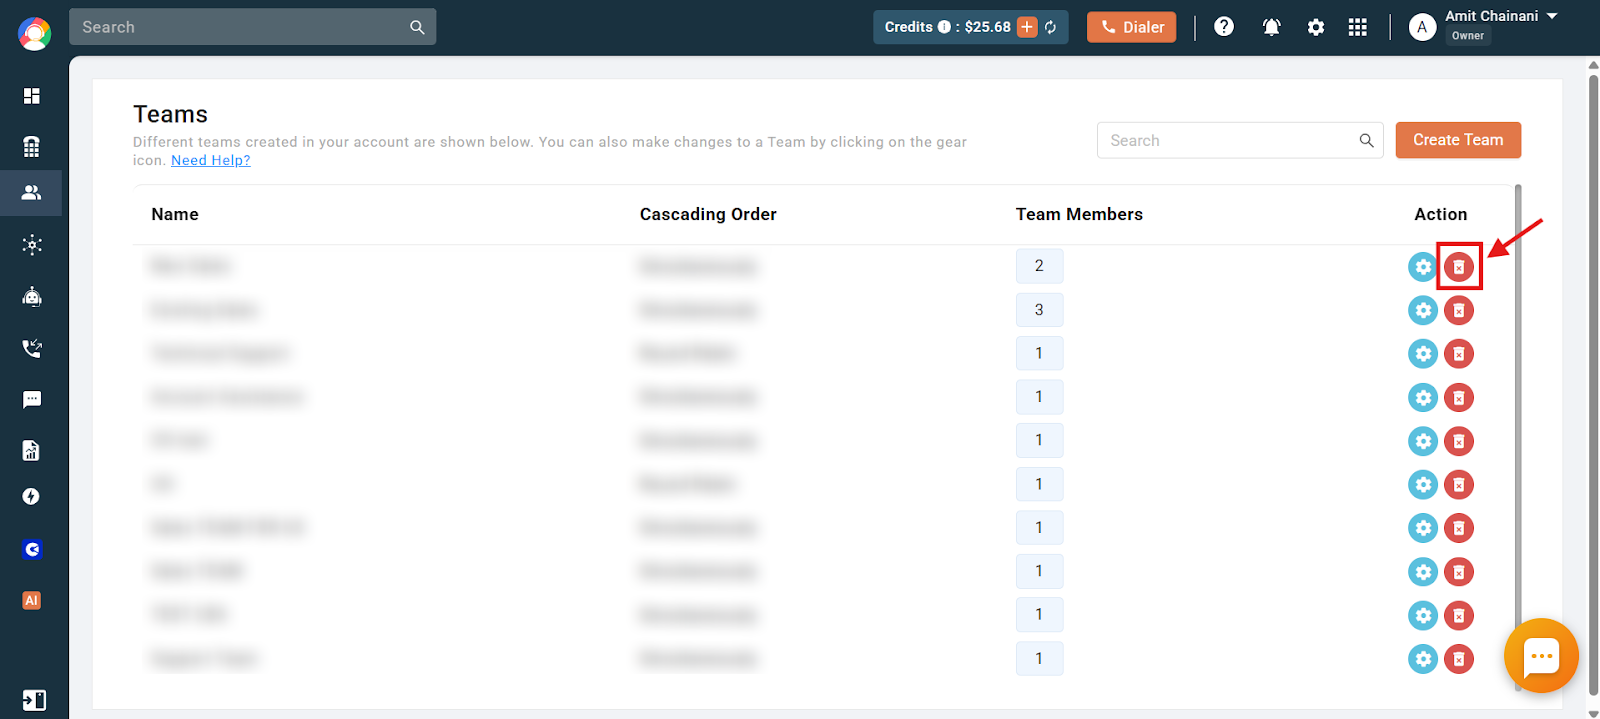The width and height of the screenshot is (1600, 719).
Task: Click the magnifier icon in the top search bar
Action: 417,27
